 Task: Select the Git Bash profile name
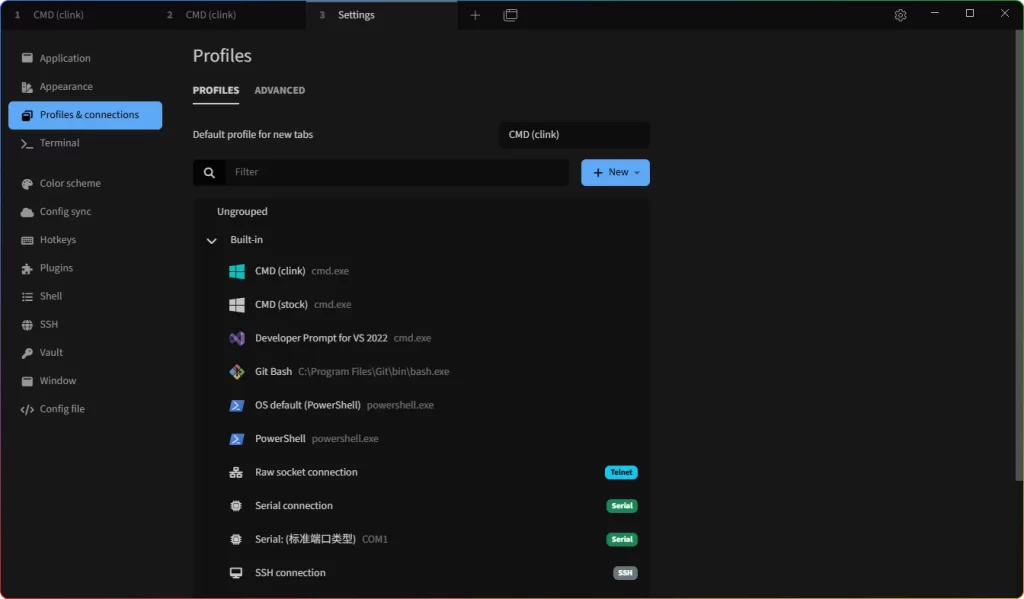pyautogui.click(x=273, y=372)
